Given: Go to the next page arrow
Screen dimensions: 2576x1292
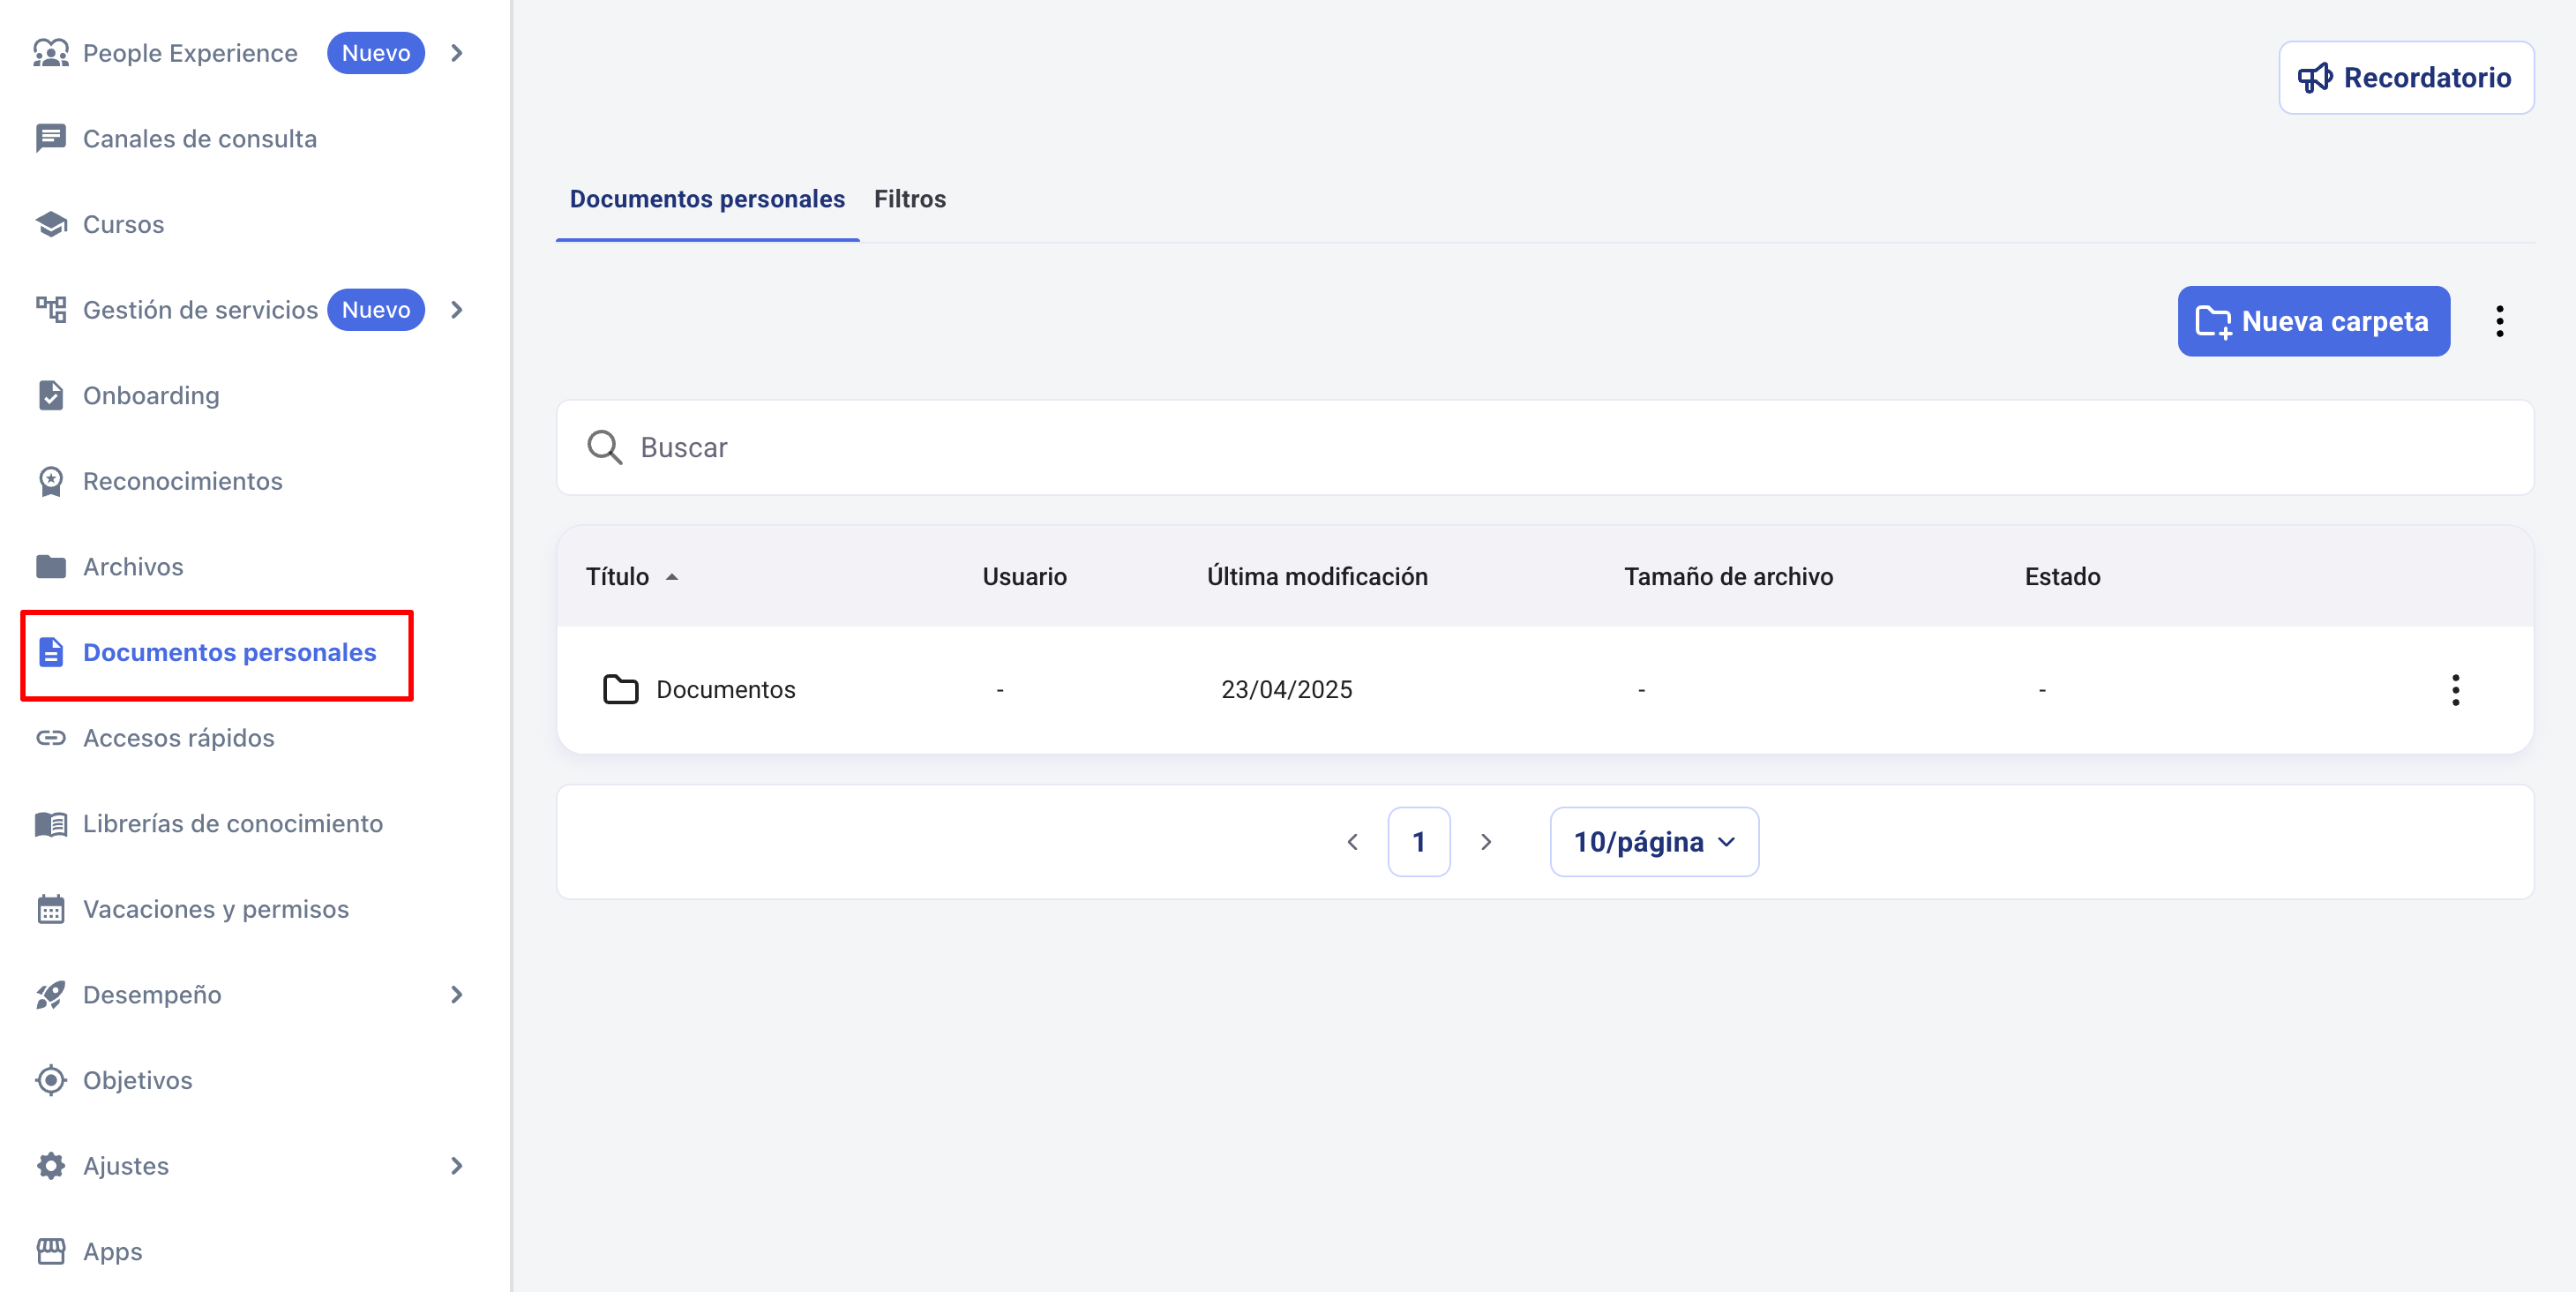Looking at the screenshot, I should click(x=1486, y=842).
